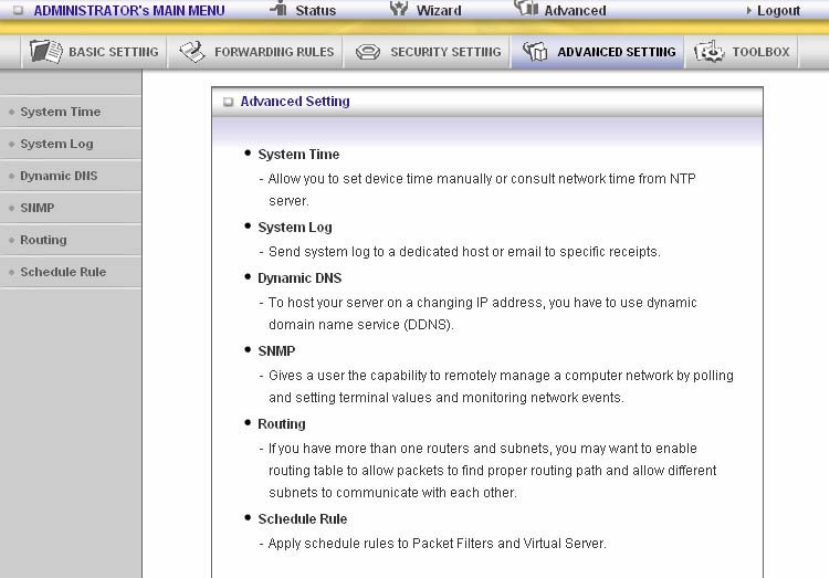Open SNMP settings in sidebar
This screenshot has width=829, height=578.
[71, 208]
